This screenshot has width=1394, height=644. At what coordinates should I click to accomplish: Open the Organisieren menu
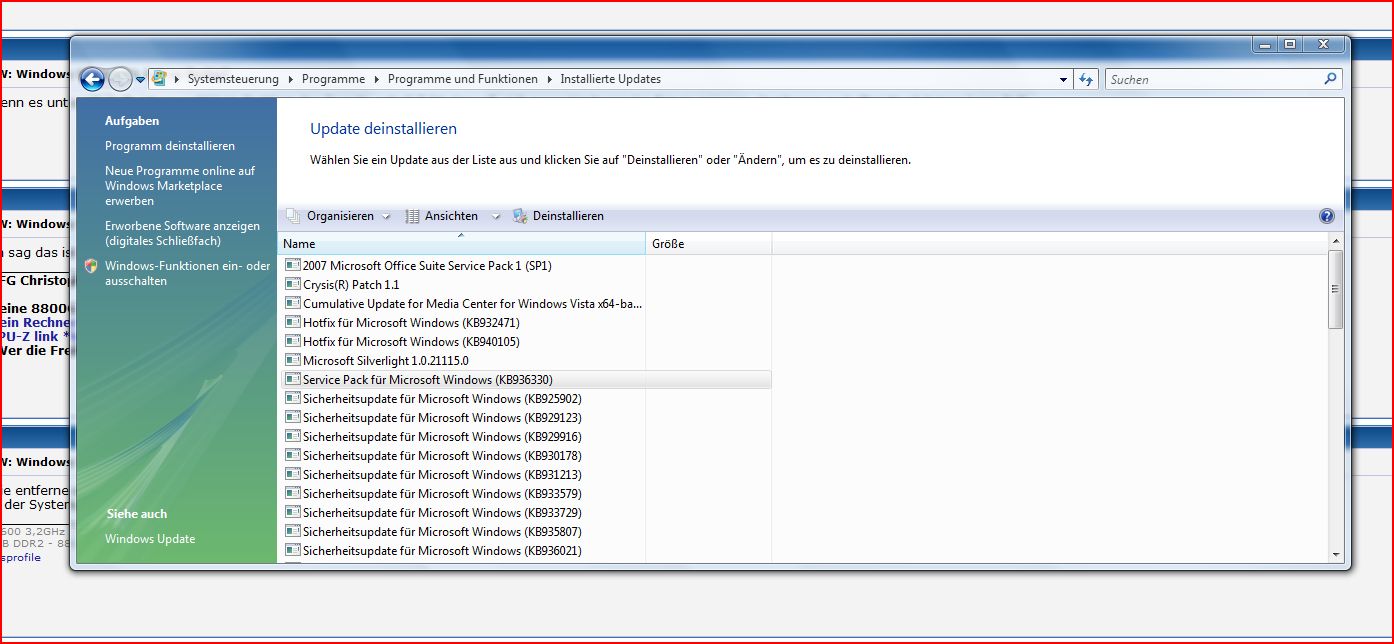pyautogui.click(x=340, y=216)
